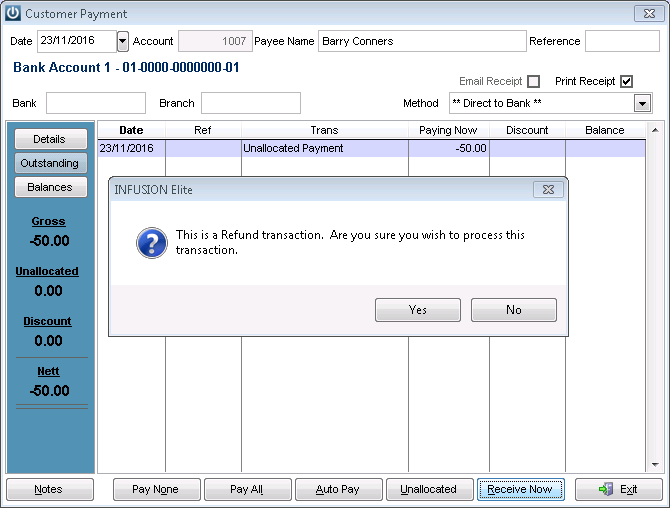Screen dimensions: 670x508
Task: Click the Auto Pay button
Action: (x=339, y=489)
